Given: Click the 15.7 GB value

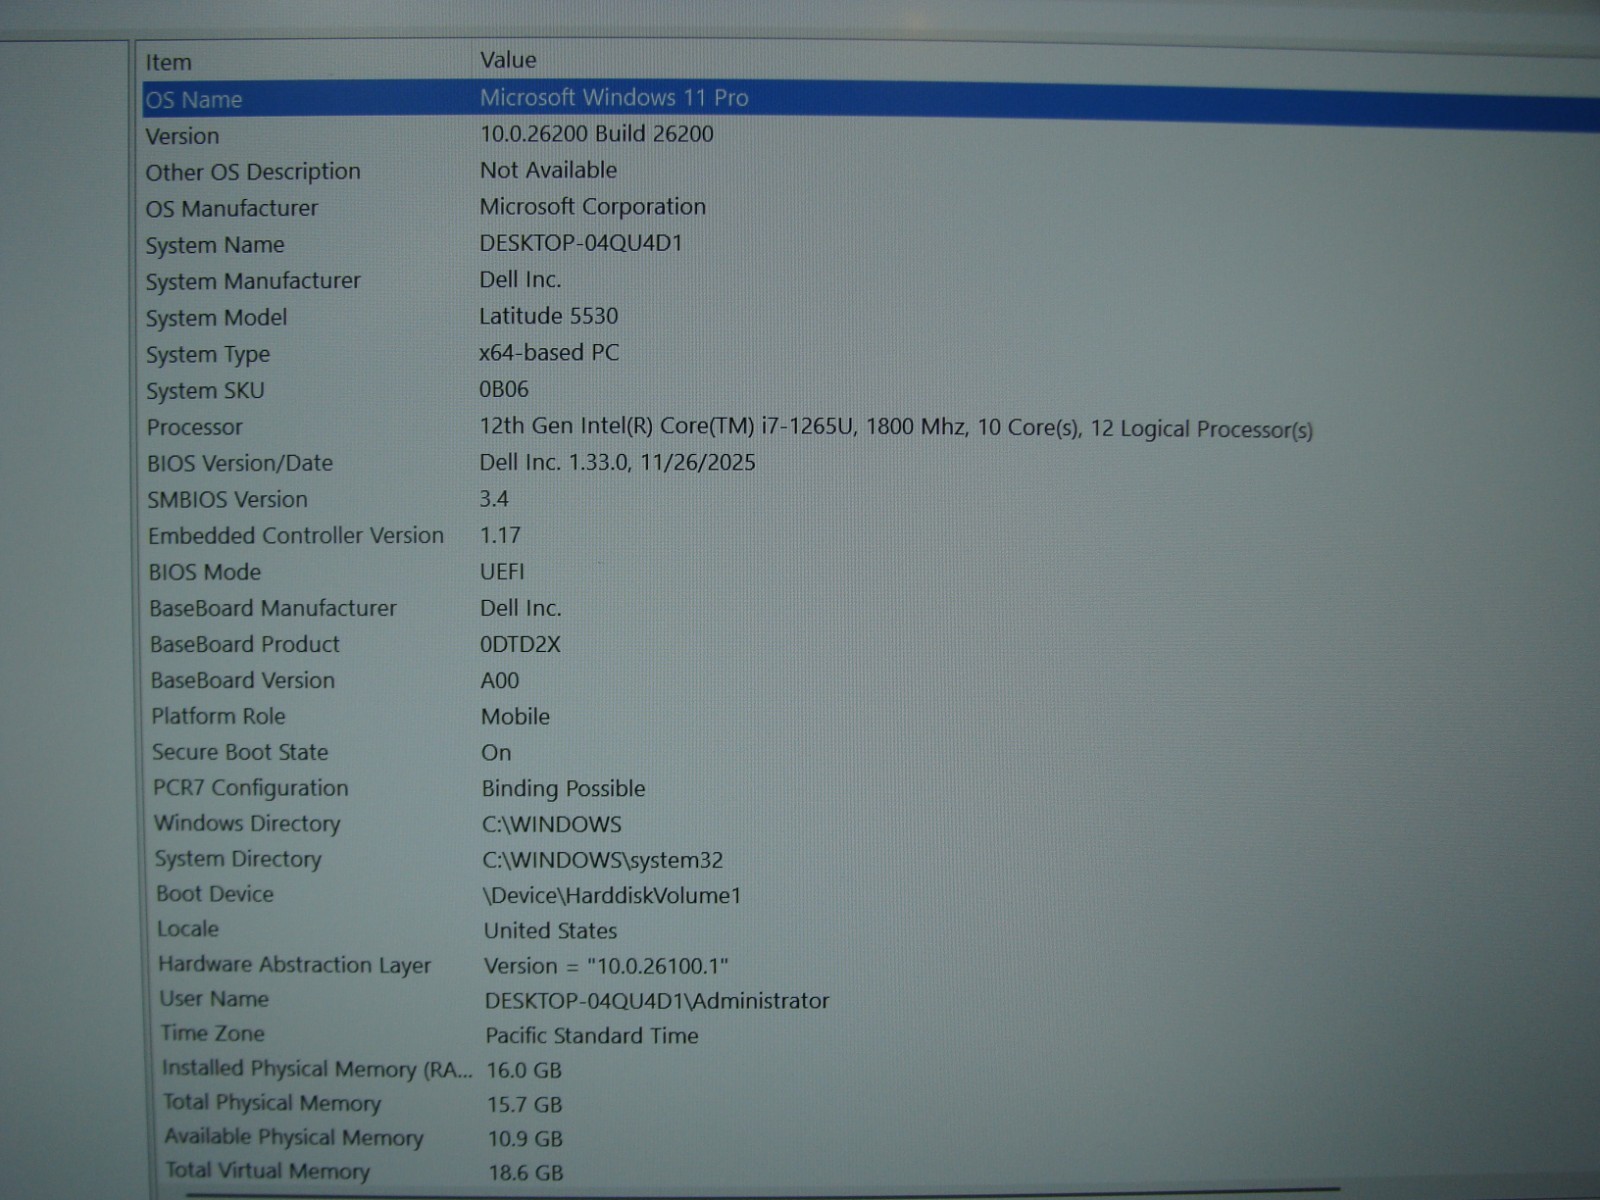Looking at the screenshot, I should point(525,1104).
